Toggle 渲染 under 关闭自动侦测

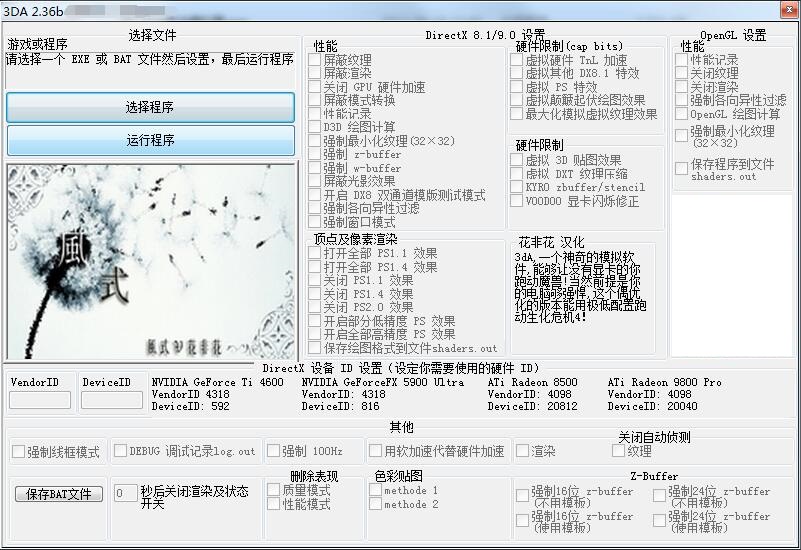tap(522, 450)
